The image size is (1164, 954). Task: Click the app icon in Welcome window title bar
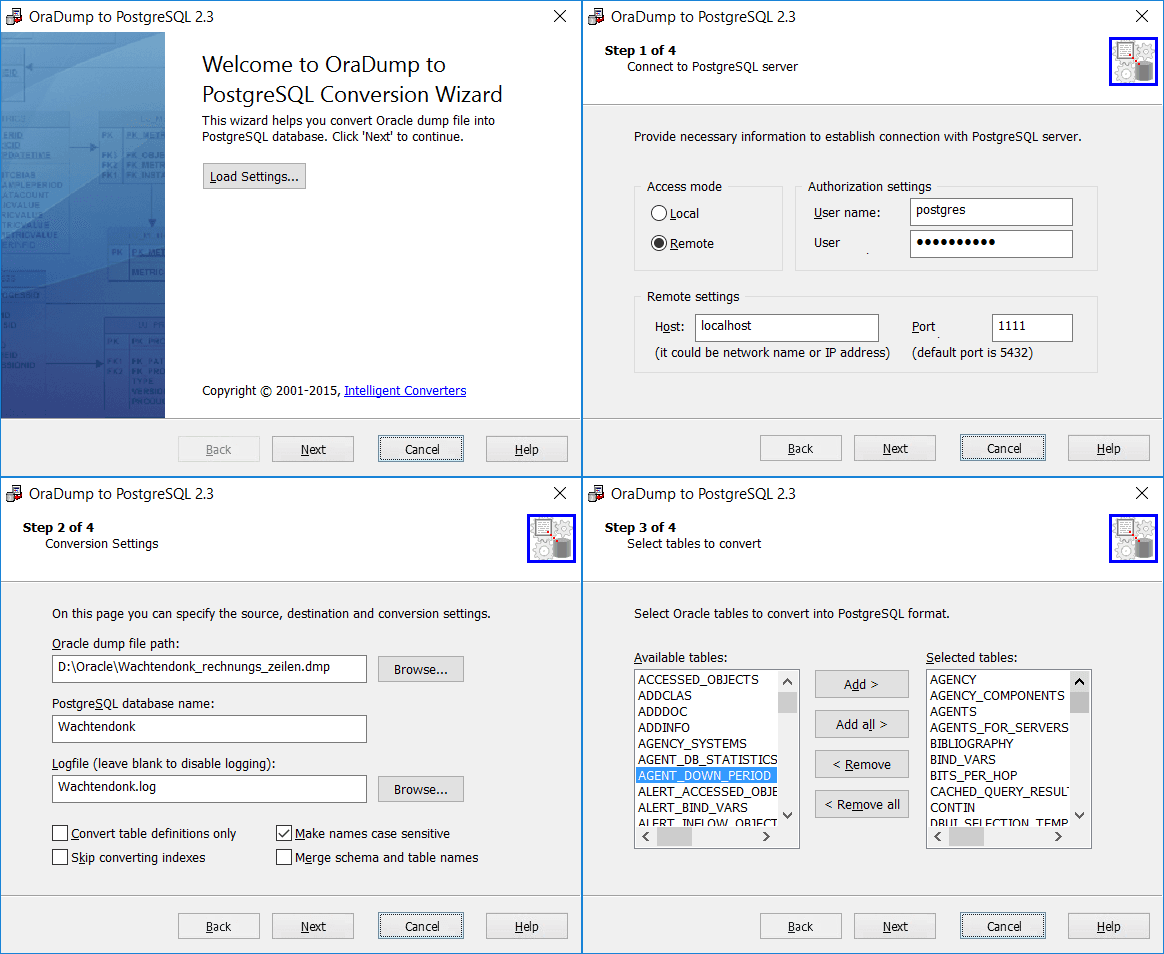[13, 16]
